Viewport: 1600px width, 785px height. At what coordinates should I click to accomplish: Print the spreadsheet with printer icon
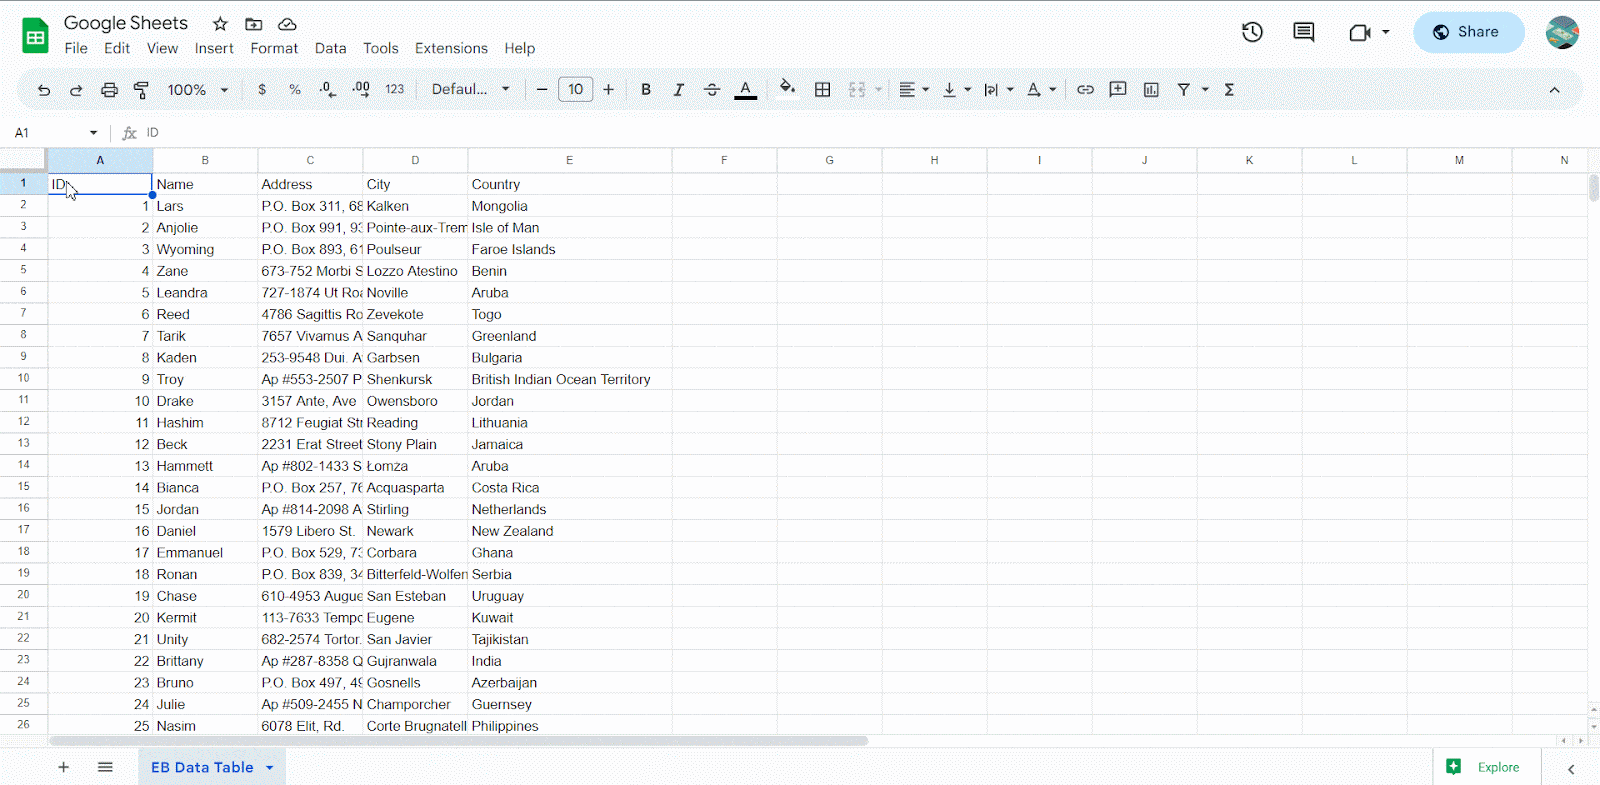click(x=109, y=90)
